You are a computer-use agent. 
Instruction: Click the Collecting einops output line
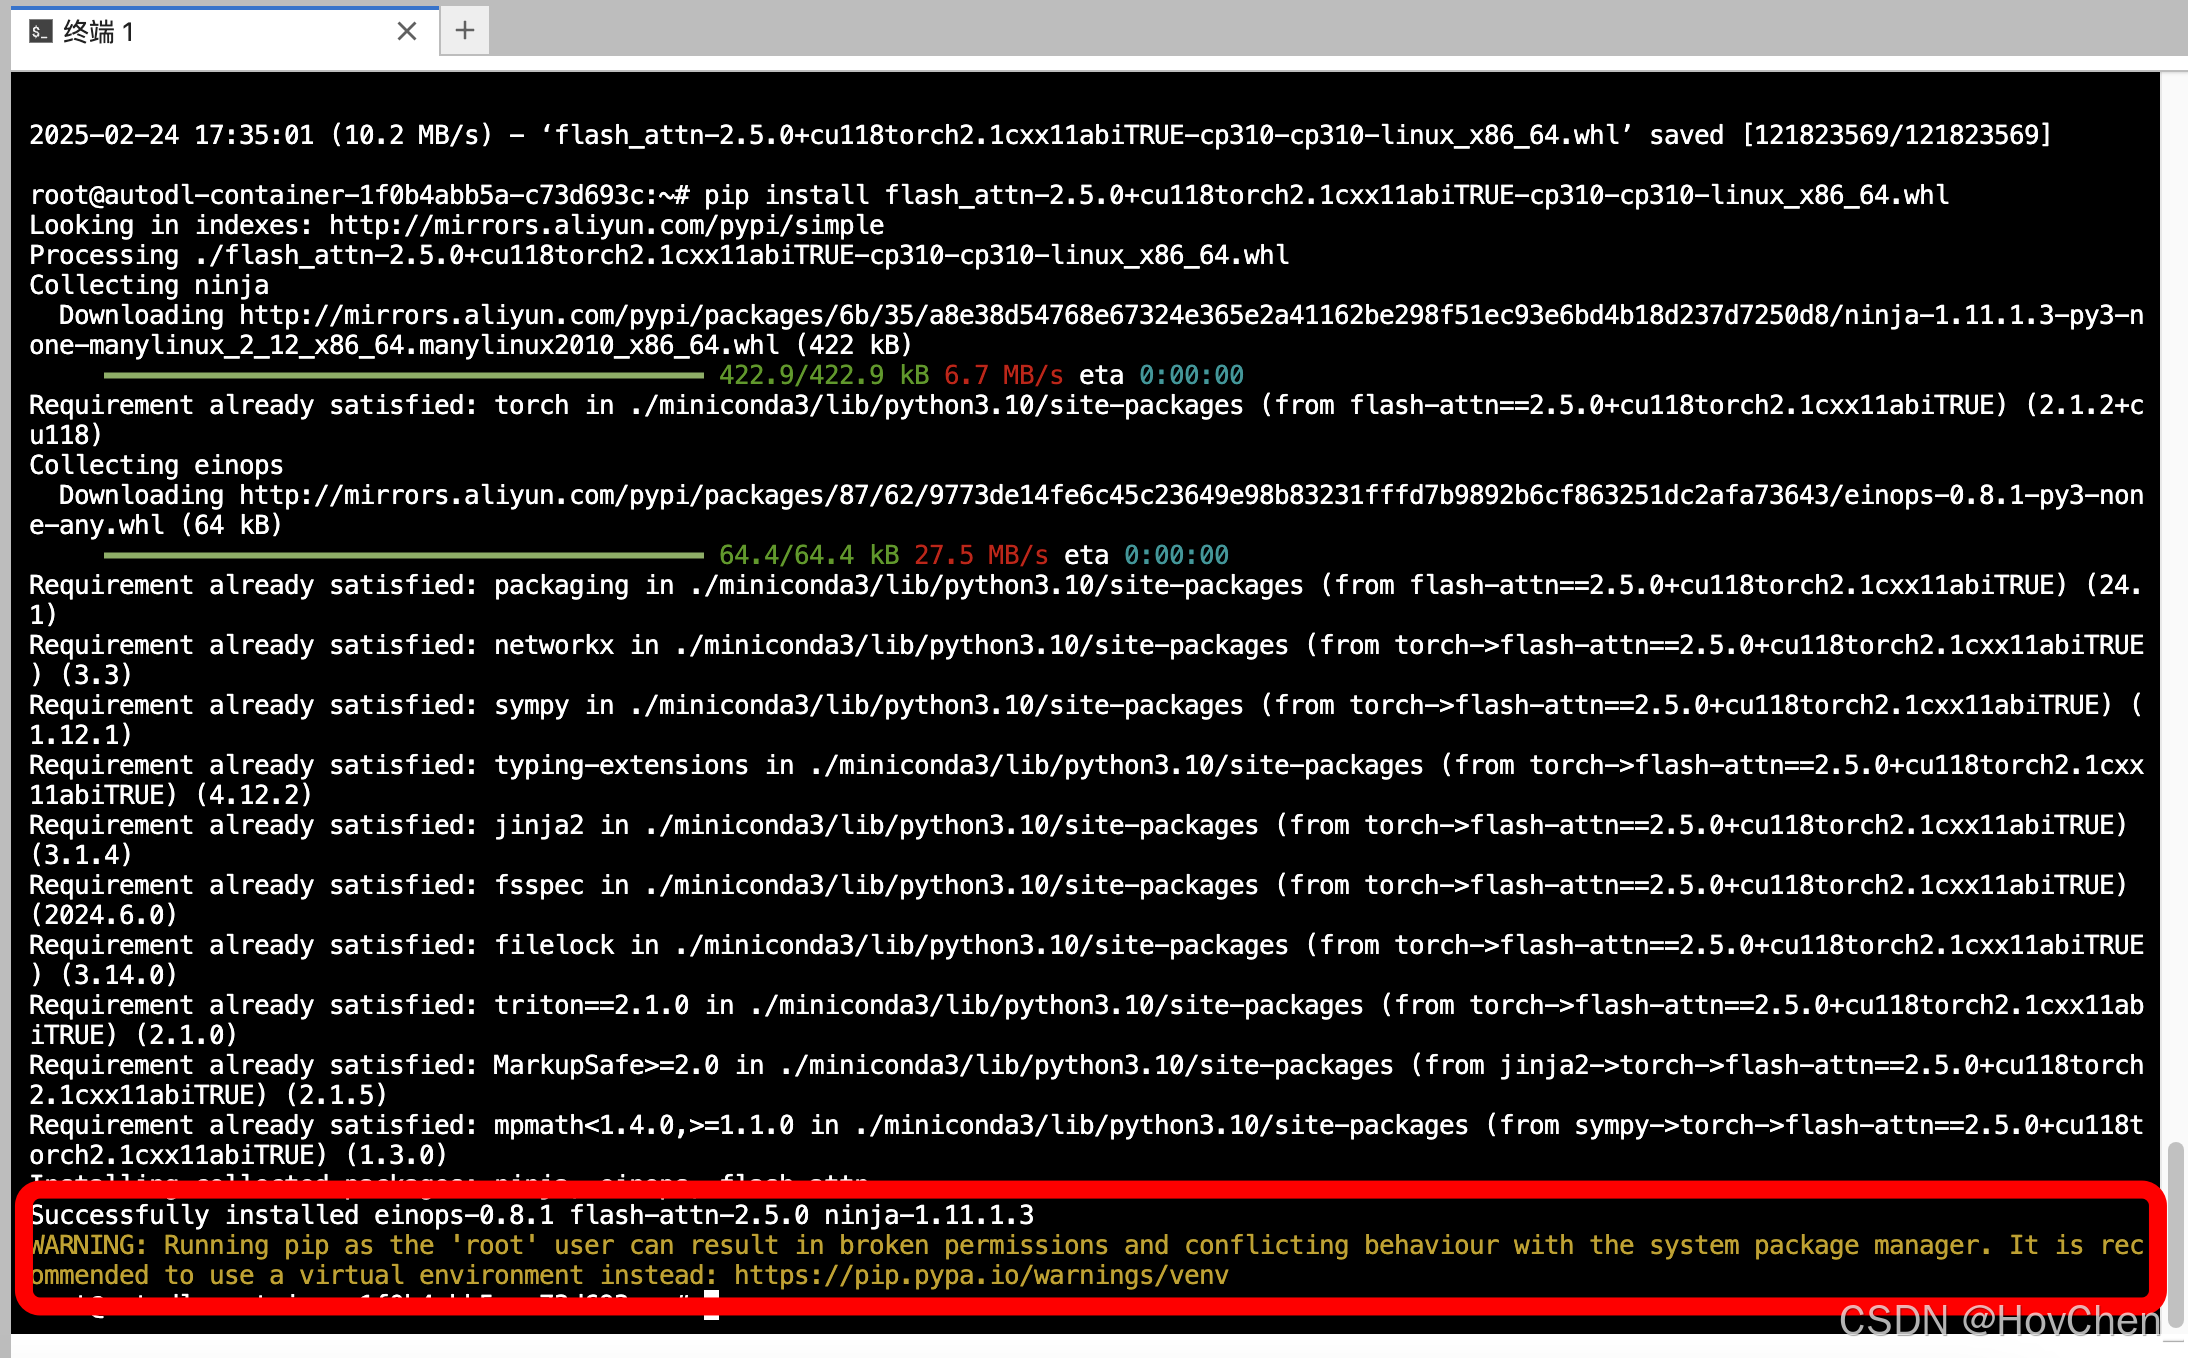pos(156,466)
